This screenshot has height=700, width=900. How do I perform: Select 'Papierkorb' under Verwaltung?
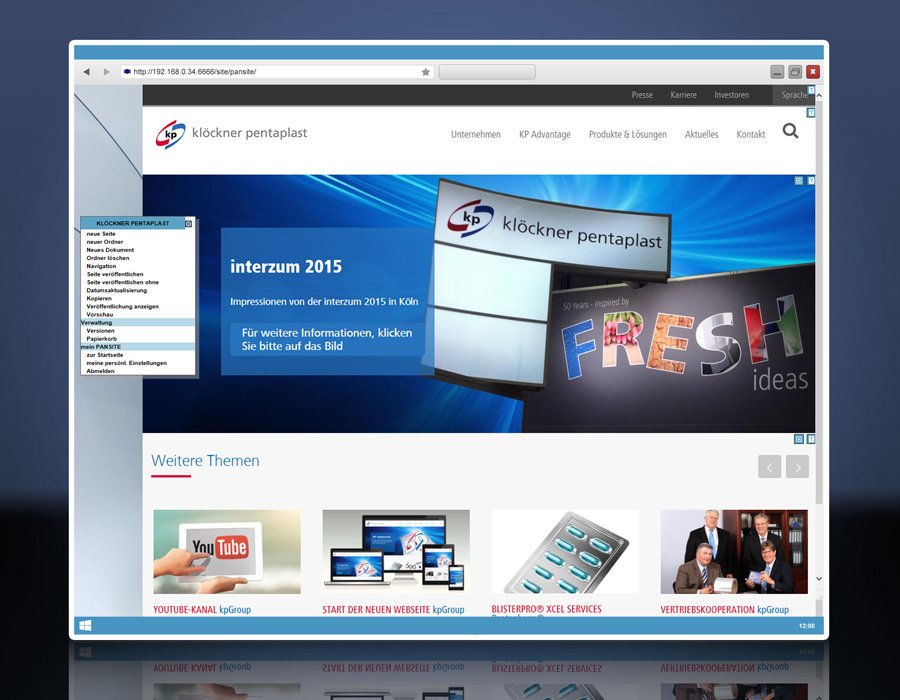[102, 339]
